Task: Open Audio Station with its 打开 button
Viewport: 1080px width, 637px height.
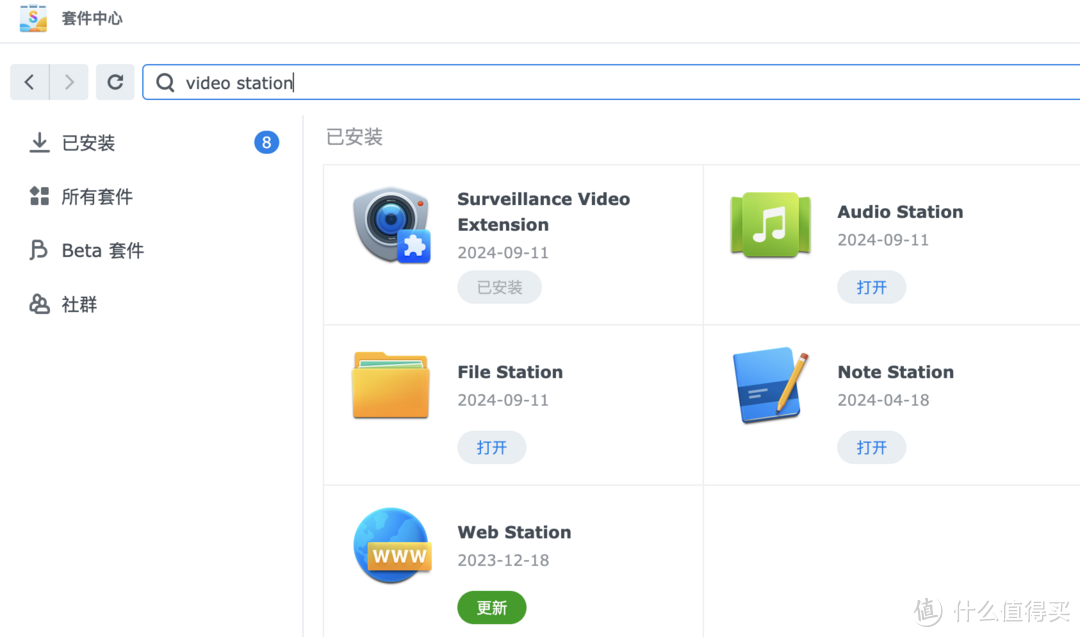Action: (x=871, y=287)
